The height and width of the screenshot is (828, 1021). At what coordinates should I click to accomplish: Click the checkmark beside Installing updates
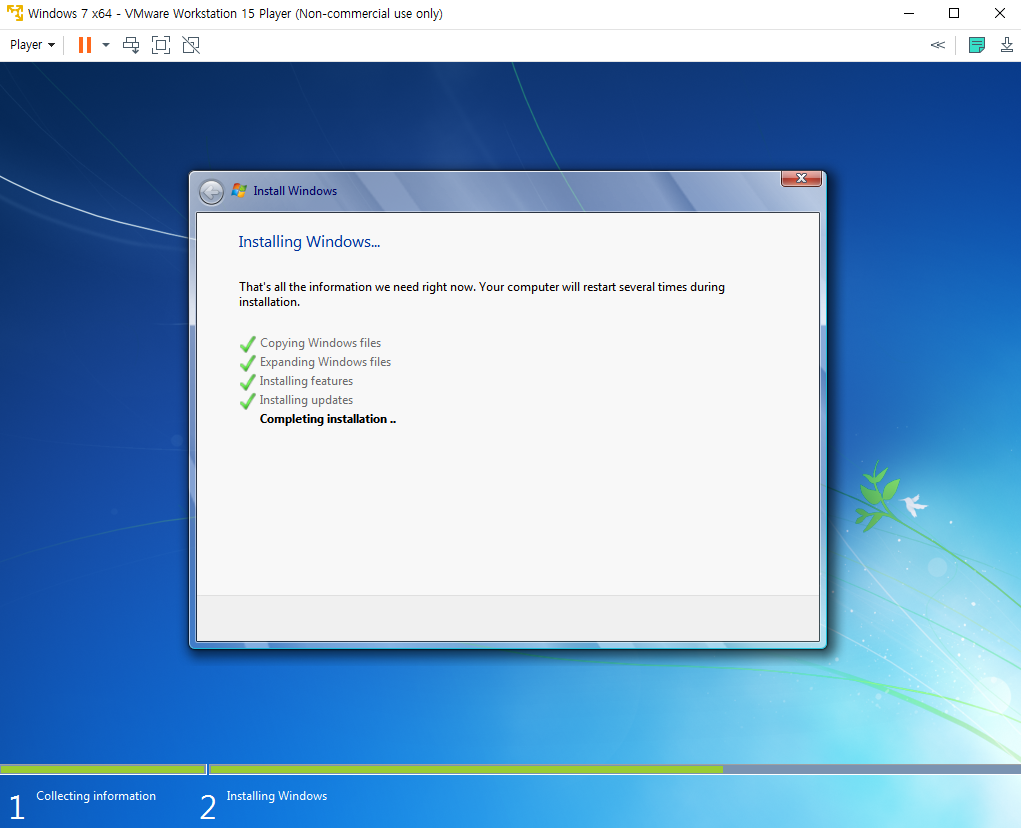pyautogui.click(x=247, y=401)
